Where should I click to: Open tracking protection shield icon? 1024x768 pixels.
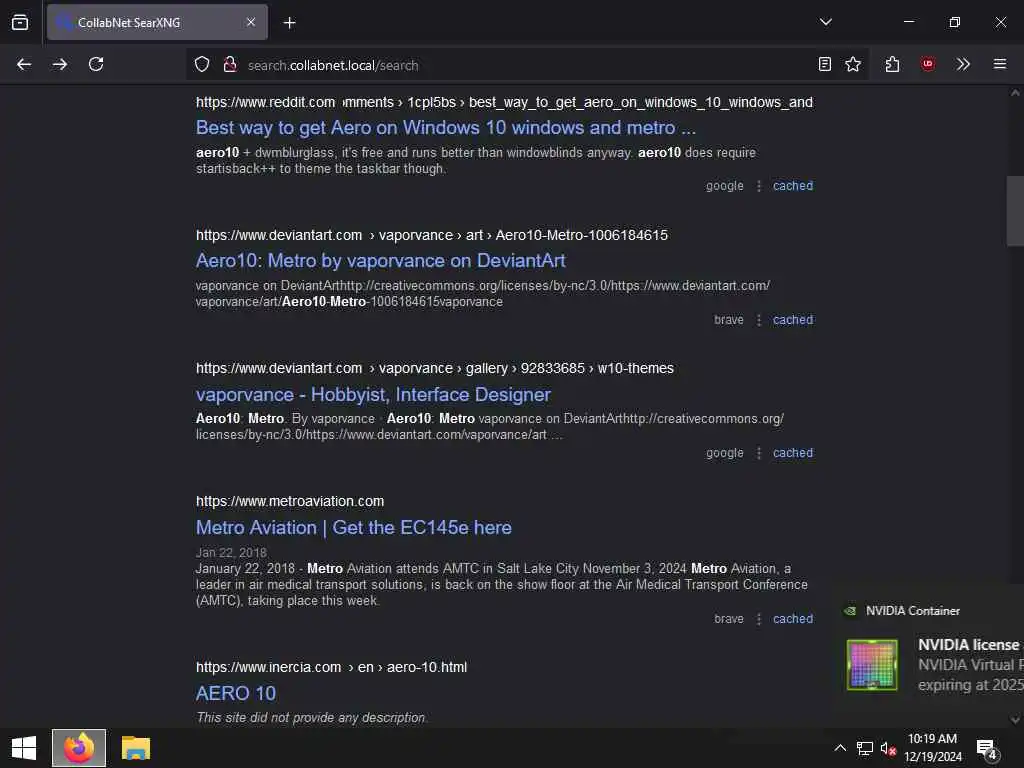click(202, 65)
